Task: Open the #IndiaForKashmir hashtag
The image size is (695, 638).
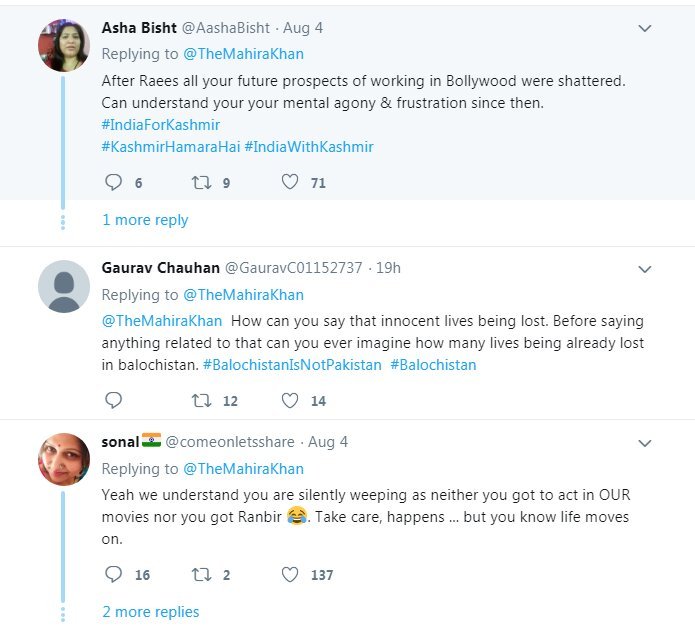Action: coord(161,125)
